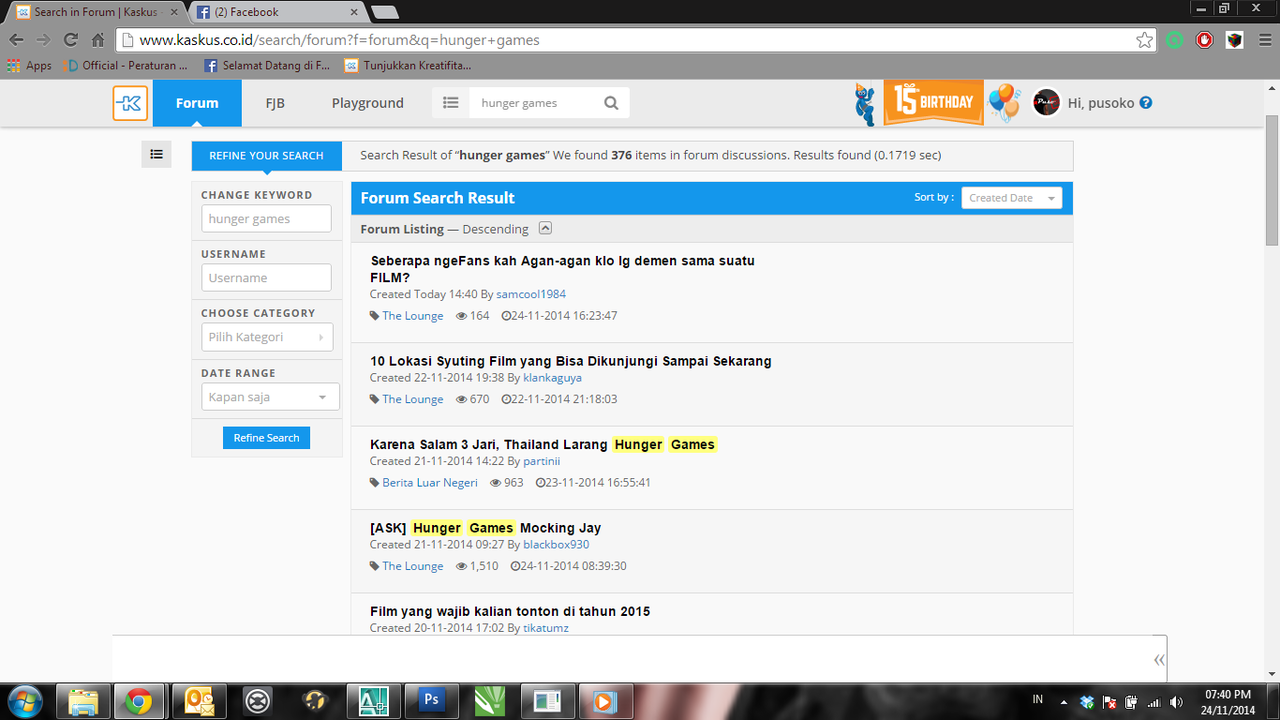Click the colorful cube extension icon
This screenshot has width=1280, height=720.
[x=1235, y=40]
